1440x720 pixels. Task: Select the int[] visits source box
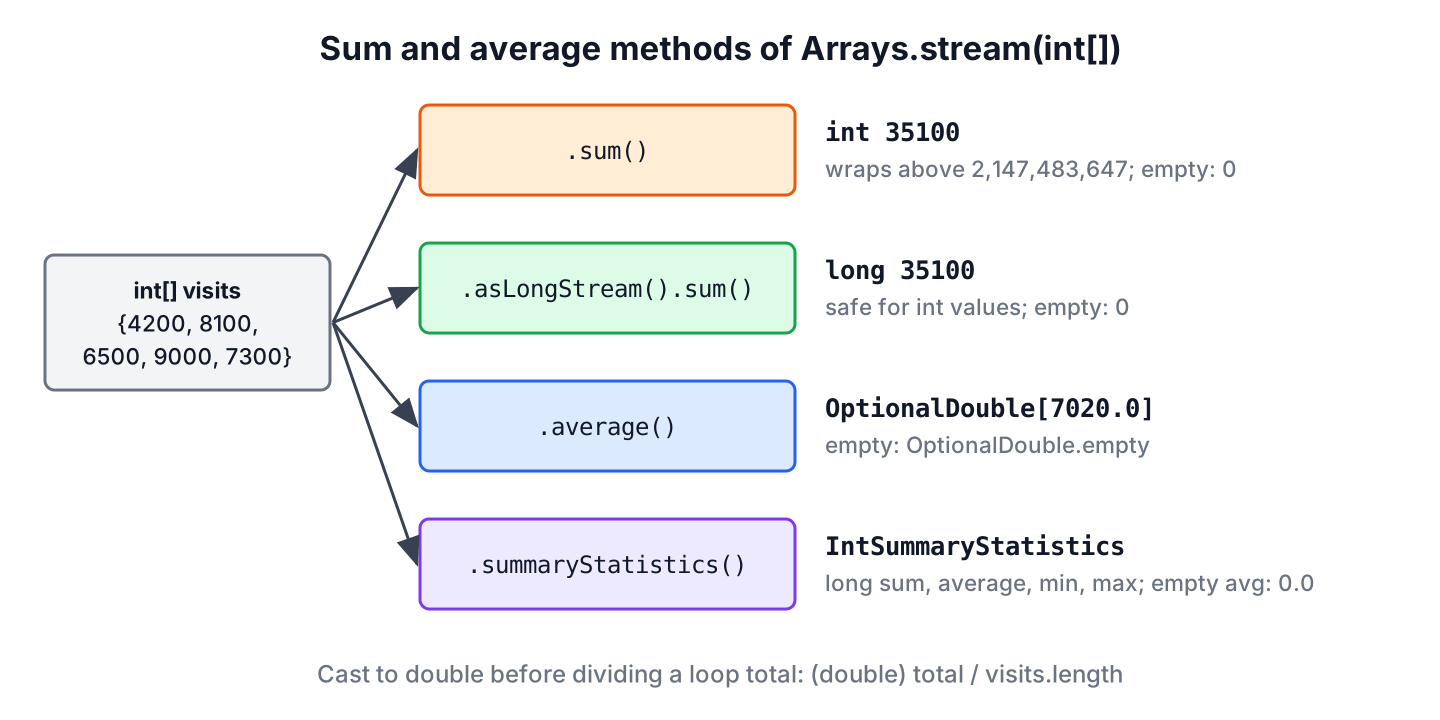click(x=187, y=322)
